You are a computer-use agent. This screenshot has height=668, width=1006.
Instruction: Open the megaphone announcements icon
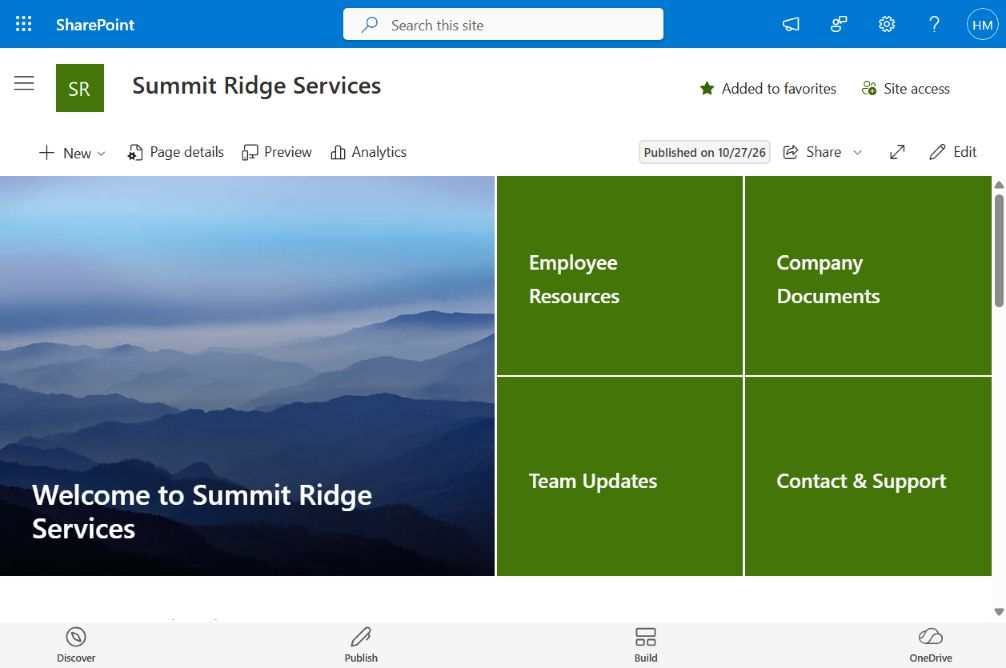(791, 24)
